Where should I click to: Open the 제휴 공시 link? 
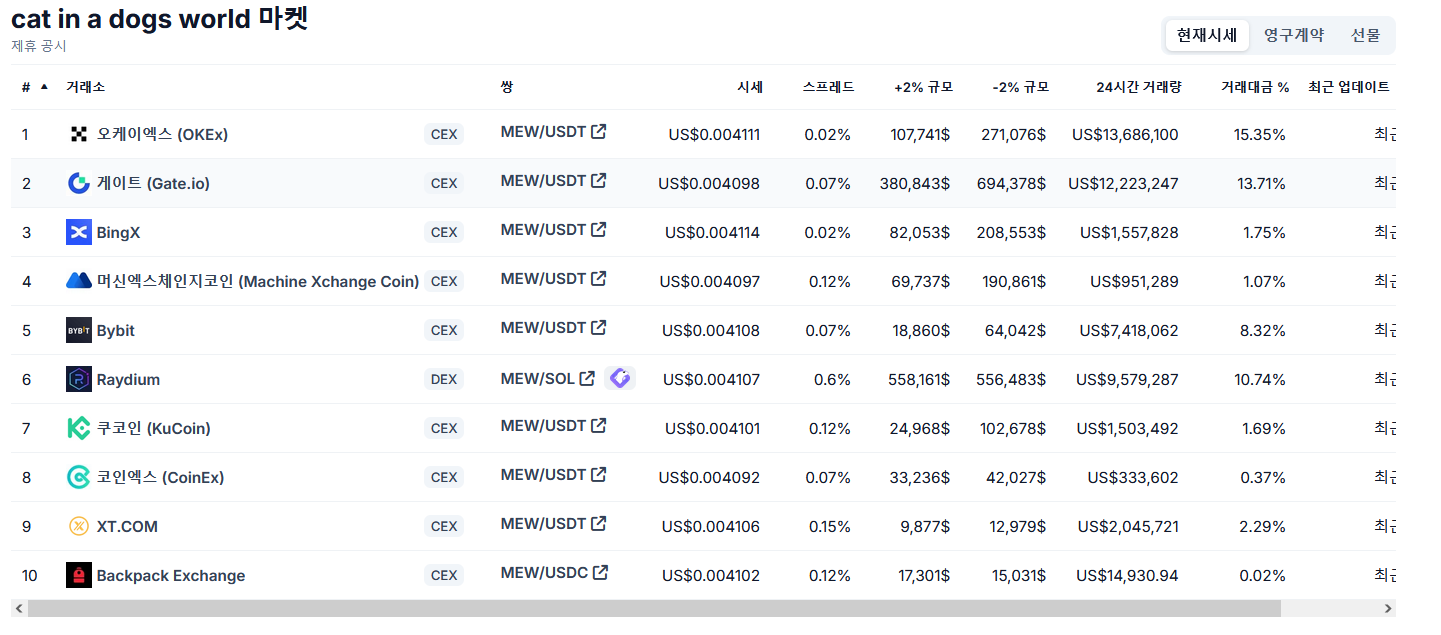click(39, 46)
